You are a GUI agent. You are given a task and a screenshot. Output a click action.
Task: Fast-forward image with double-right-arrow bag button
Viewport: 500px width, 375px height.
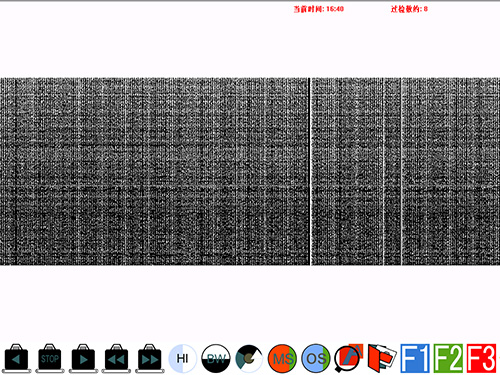coord(150,358)
